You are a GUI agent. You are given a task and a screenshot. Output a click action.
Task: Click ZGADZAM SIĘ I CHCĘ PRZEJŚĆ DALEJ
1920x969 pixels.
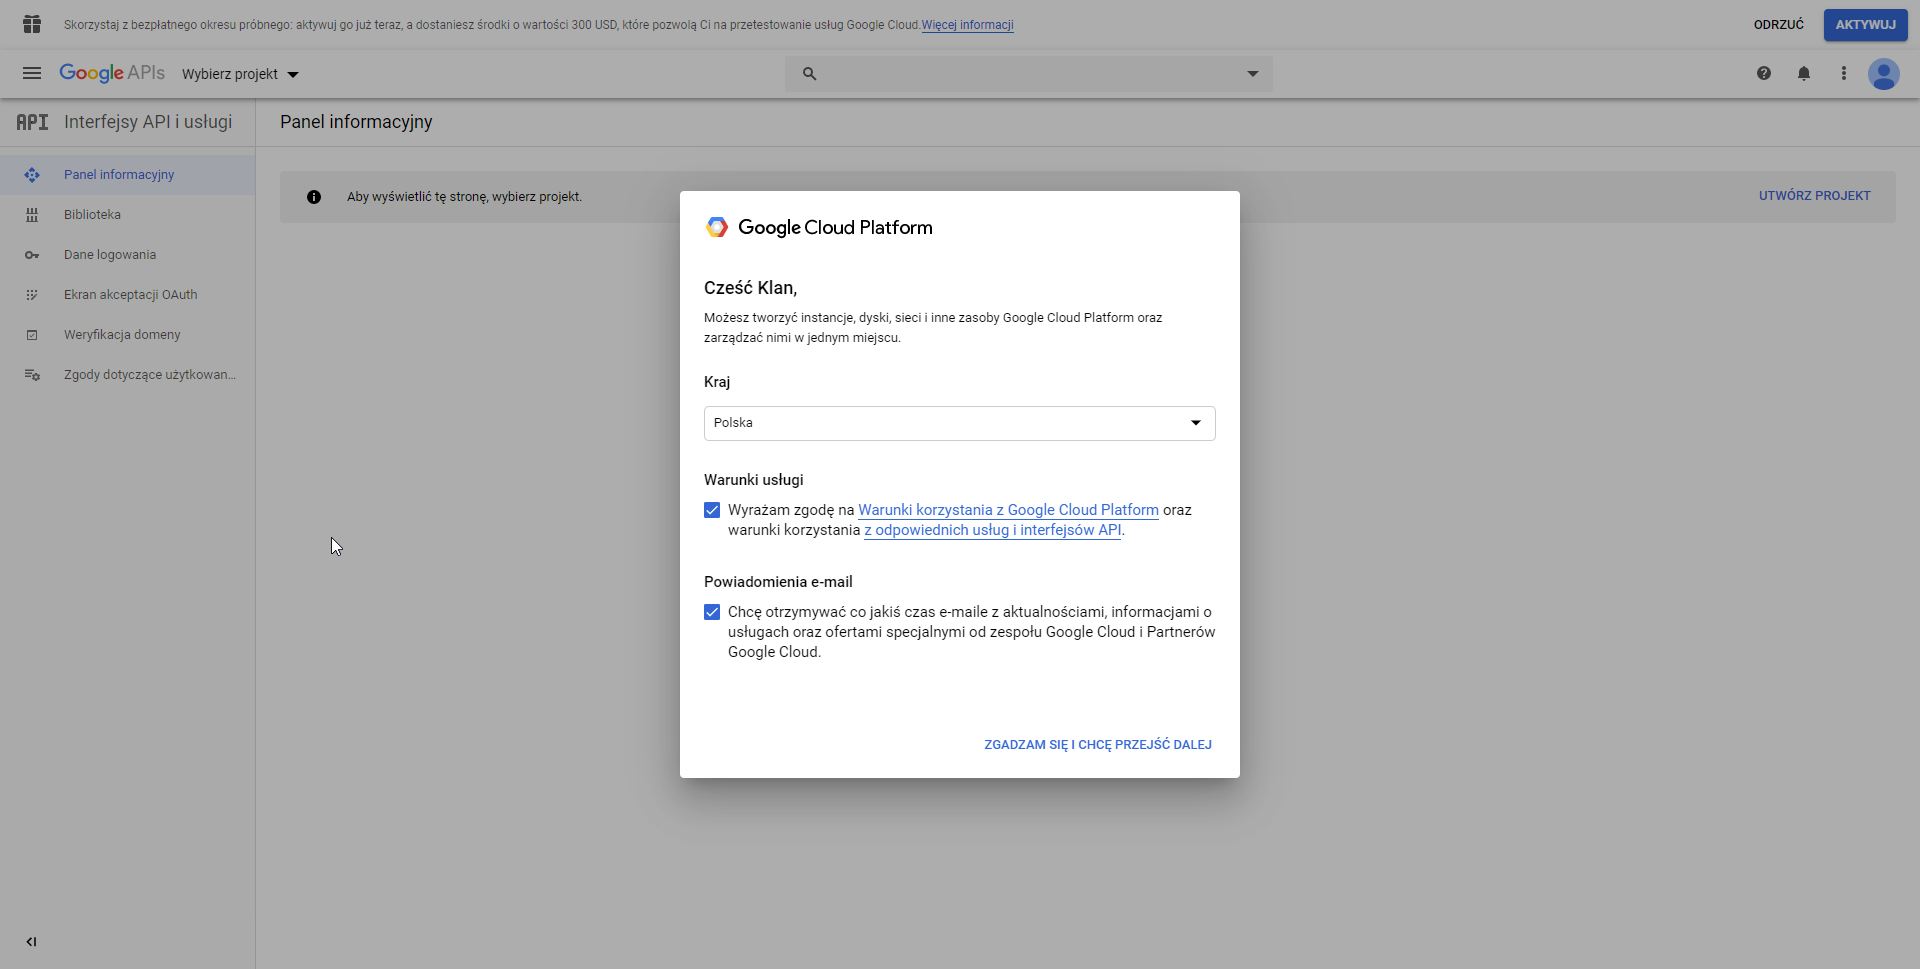coord(1097,745)
